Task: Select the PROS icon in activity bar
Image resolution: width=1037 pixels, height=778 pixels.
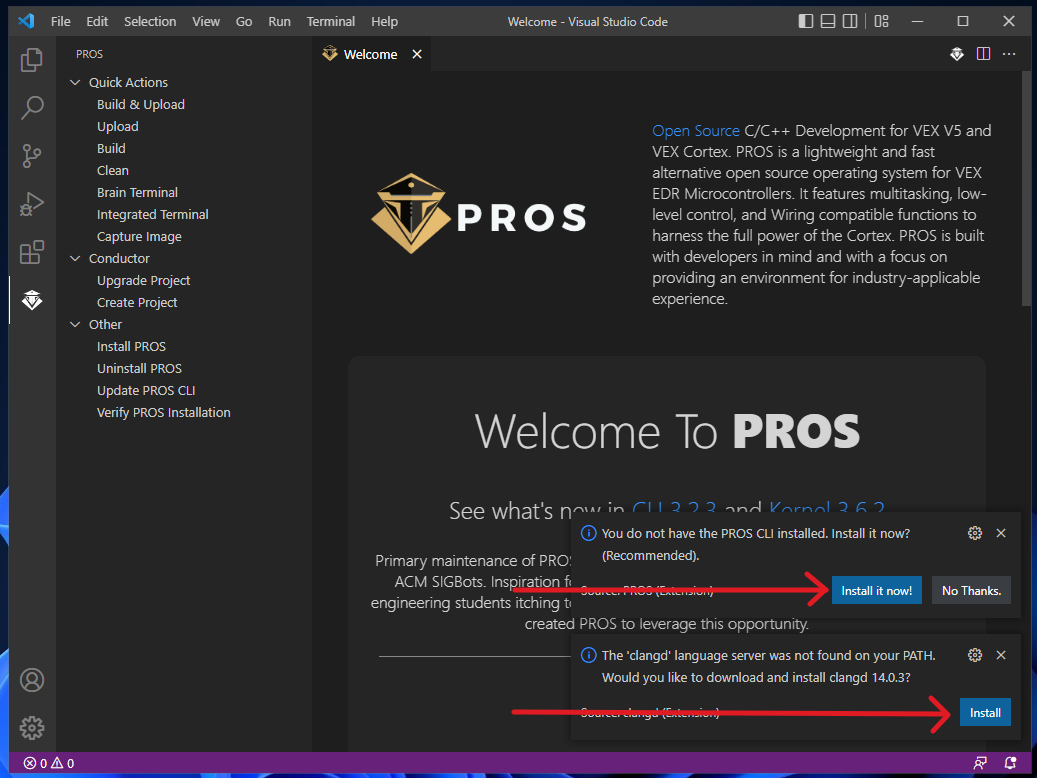Action: click(32, 300)
